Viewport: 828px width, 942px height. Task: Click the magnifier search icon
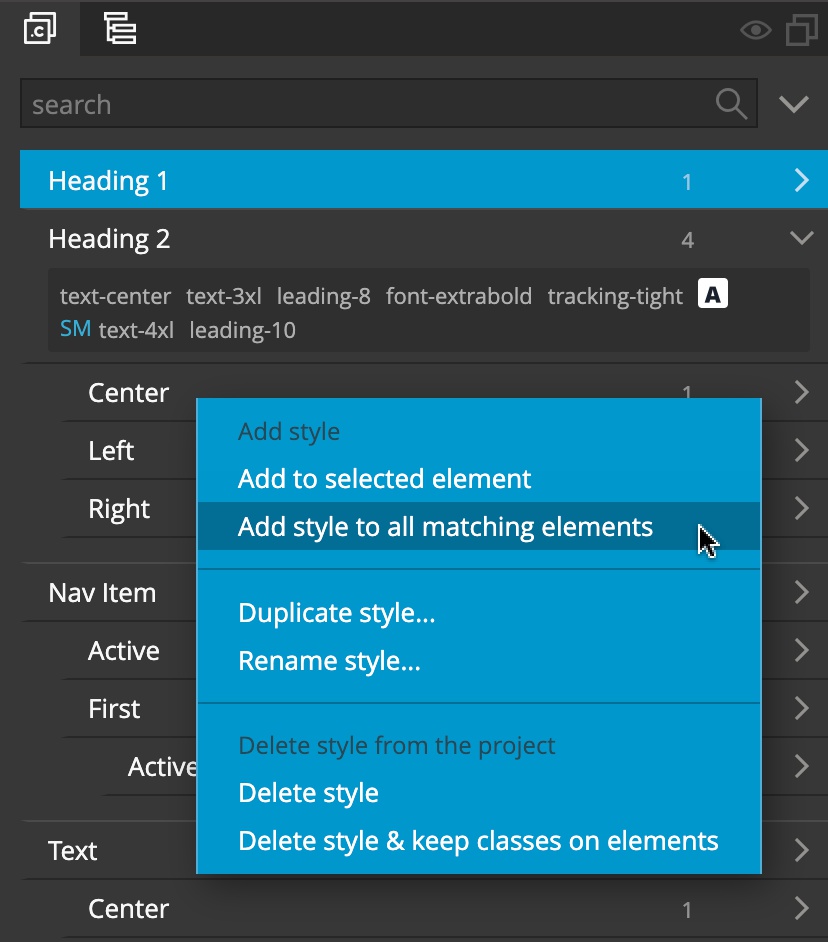(731, 104)
